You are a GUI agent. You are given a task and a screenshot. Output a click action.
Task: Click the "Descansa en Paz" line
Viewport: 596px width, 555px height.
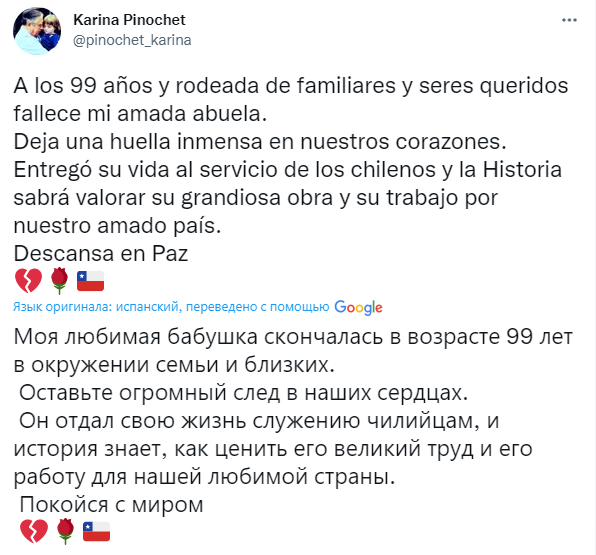click(x=101, y=254)
